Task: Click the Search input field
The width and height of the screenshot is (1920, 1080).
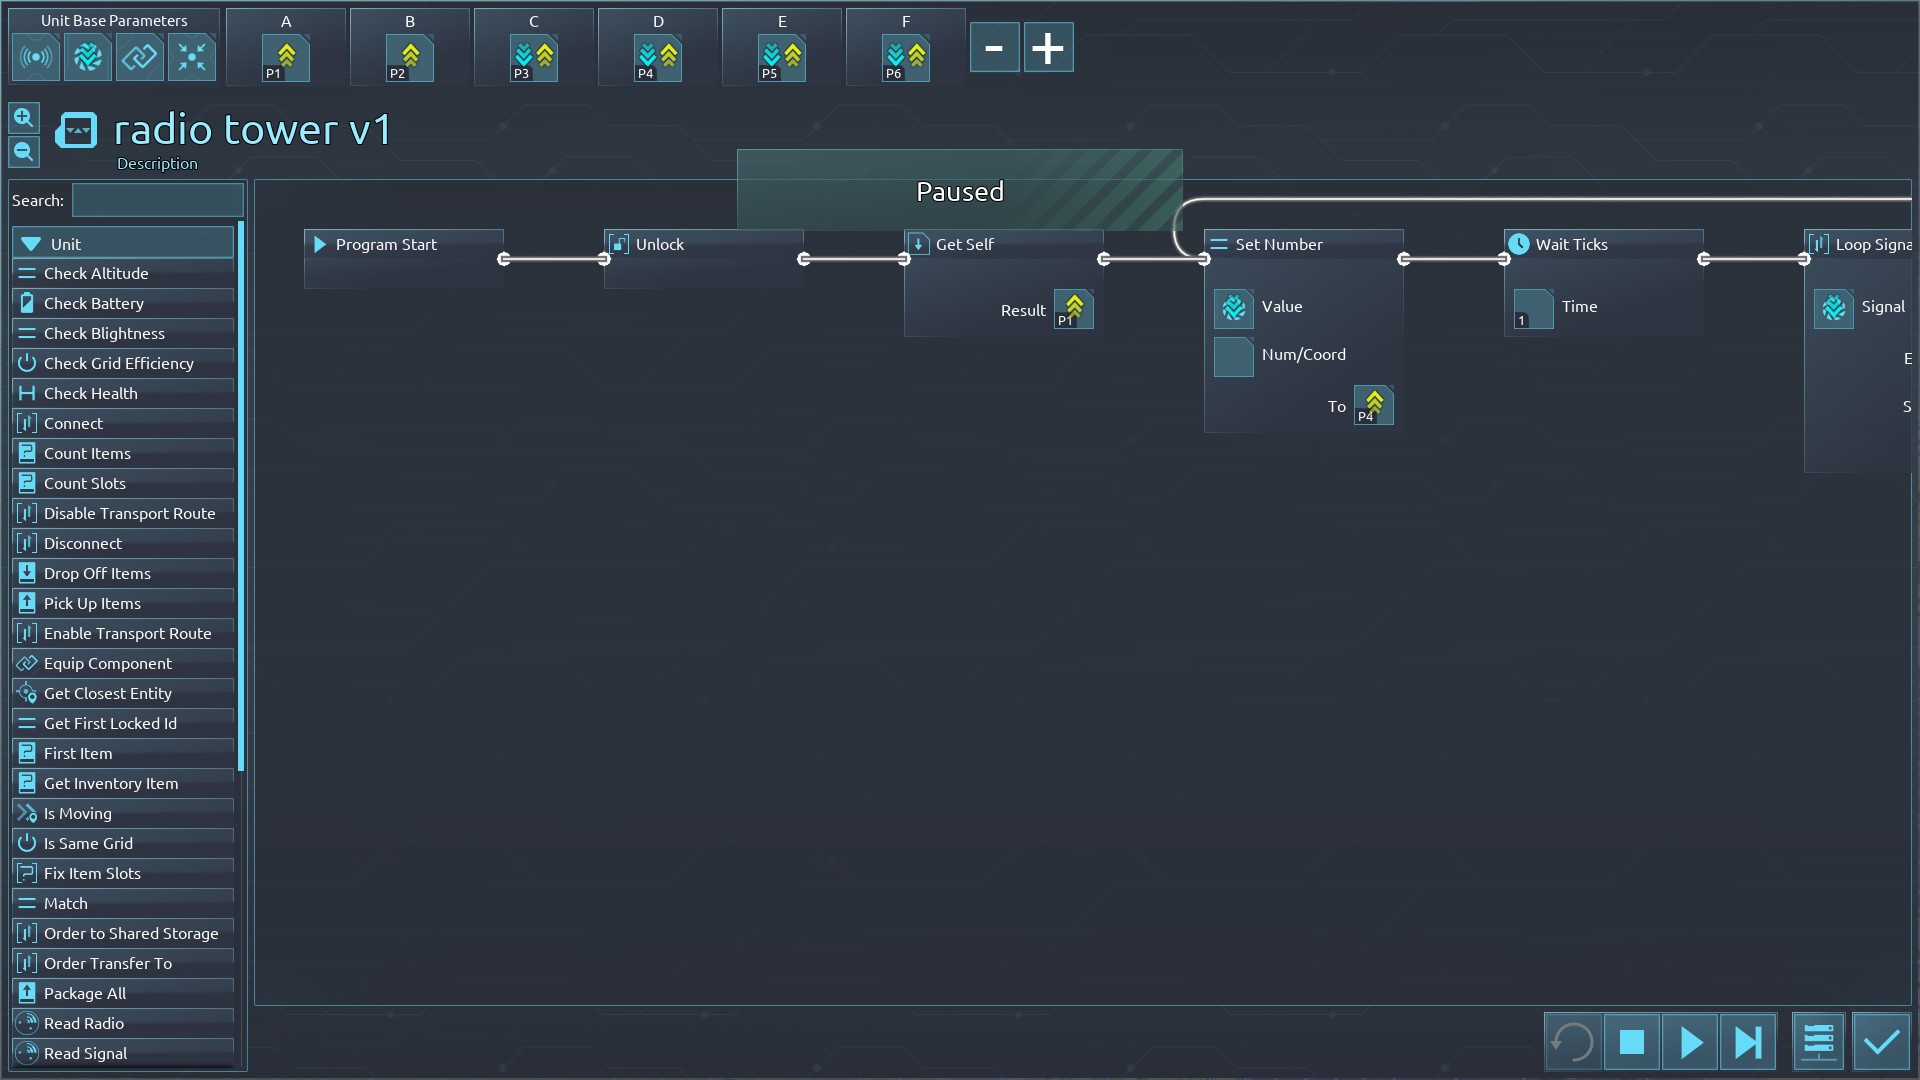Action: [x=158, y=200]
